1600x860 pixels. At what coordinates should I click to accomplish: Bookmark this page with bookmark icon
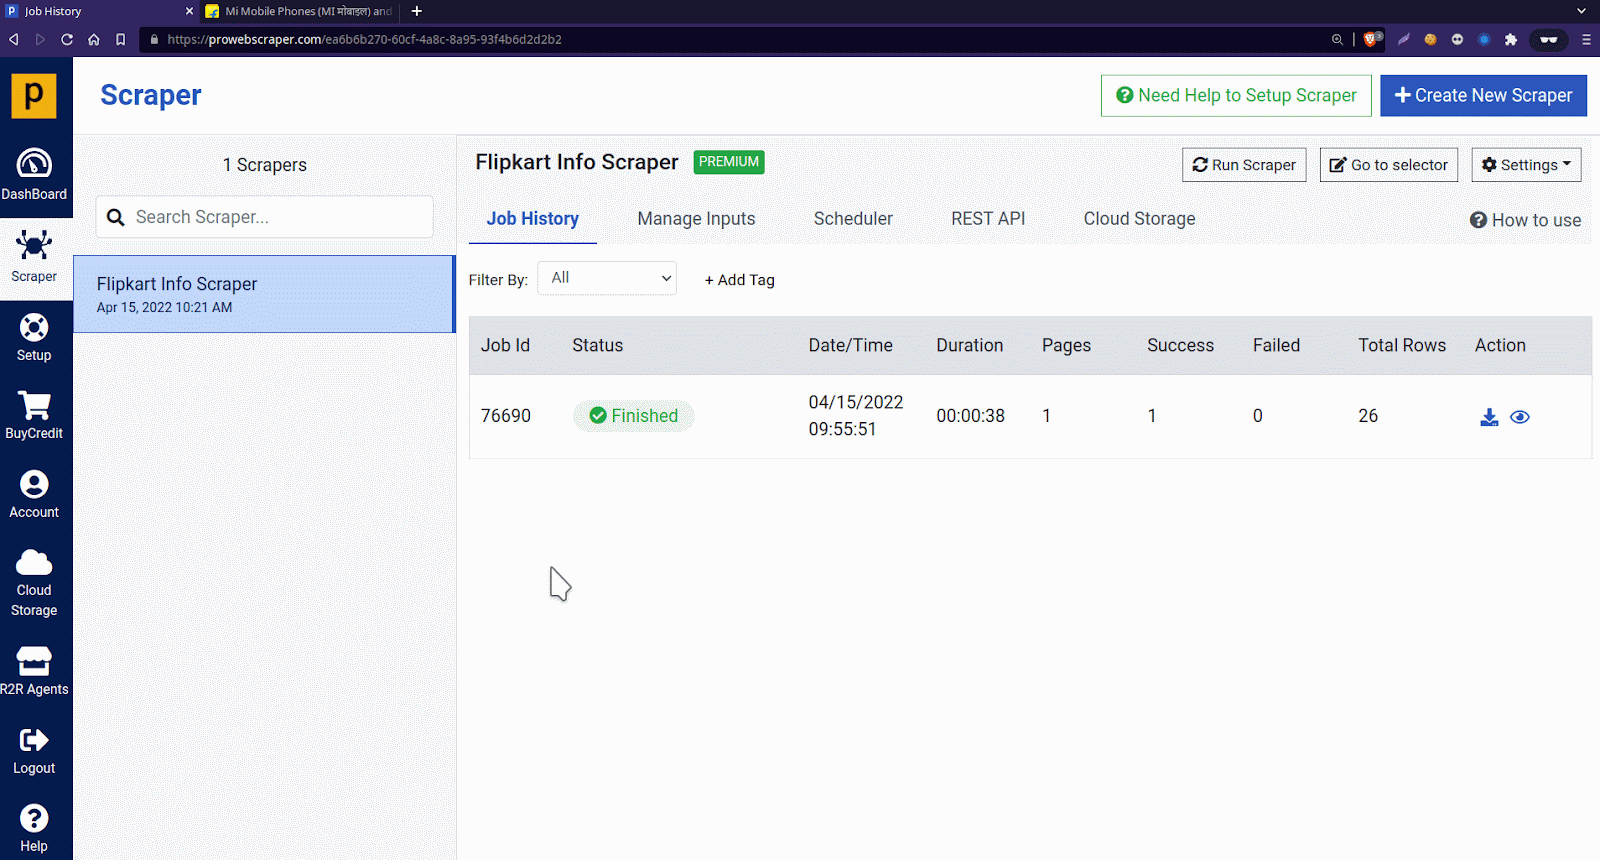tap(121, 39)
